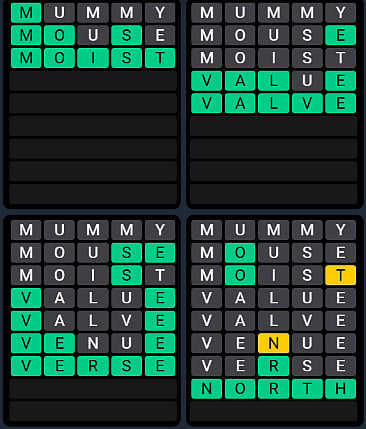Select green R in VERSE row with gray V

(x=273, y=366)
